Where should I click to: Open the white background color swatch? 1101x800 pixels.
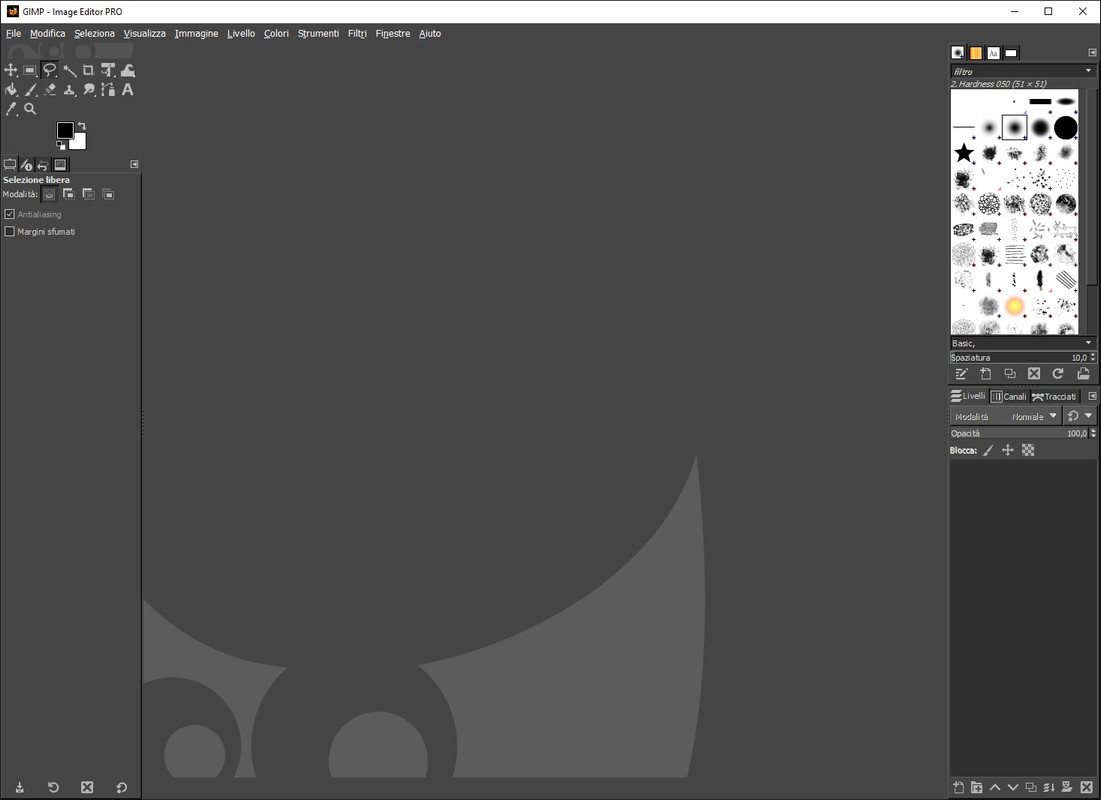(79, 143)
